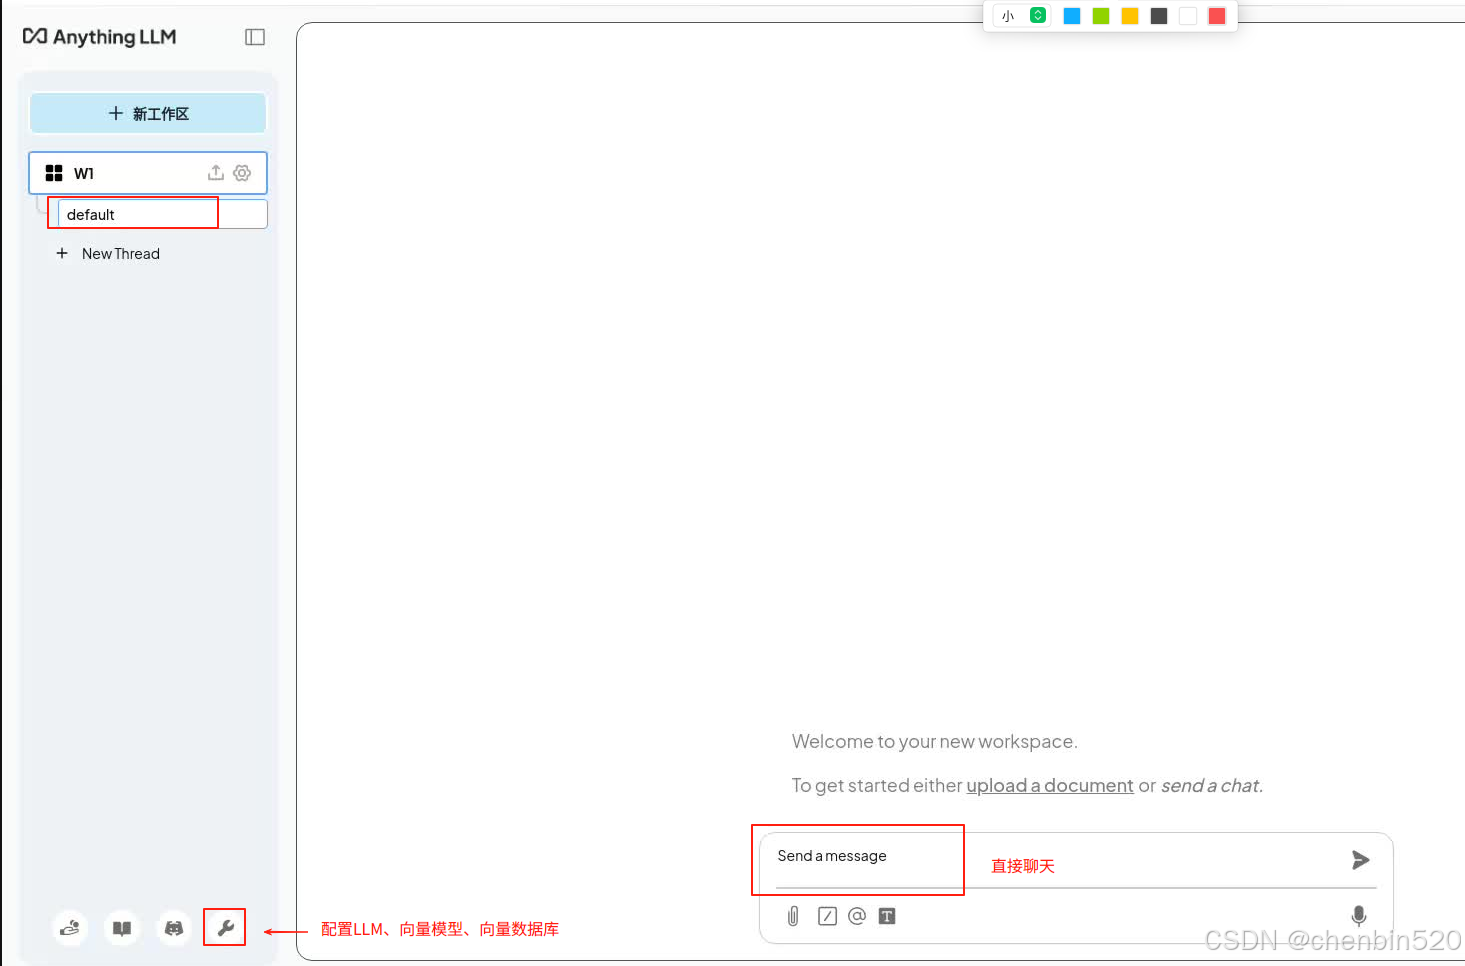The image size is (1465, 966).
Task: Start voice input with the microphone icon
Action: pyautogui.click(x=1358, y=915)
